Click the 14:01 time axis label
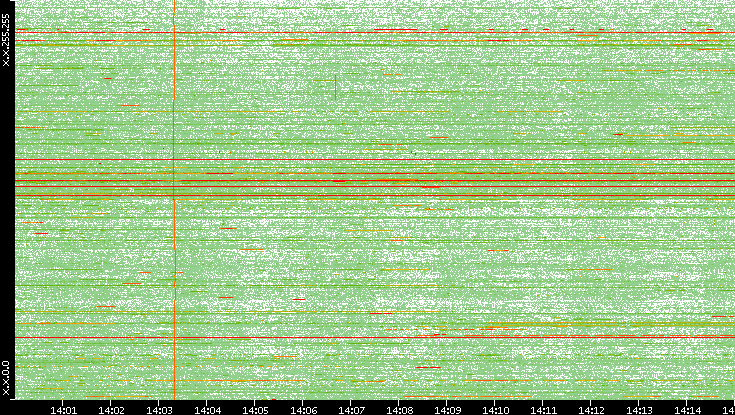The width and height of the screenshot is (735, 415). [x=63, y=410]
